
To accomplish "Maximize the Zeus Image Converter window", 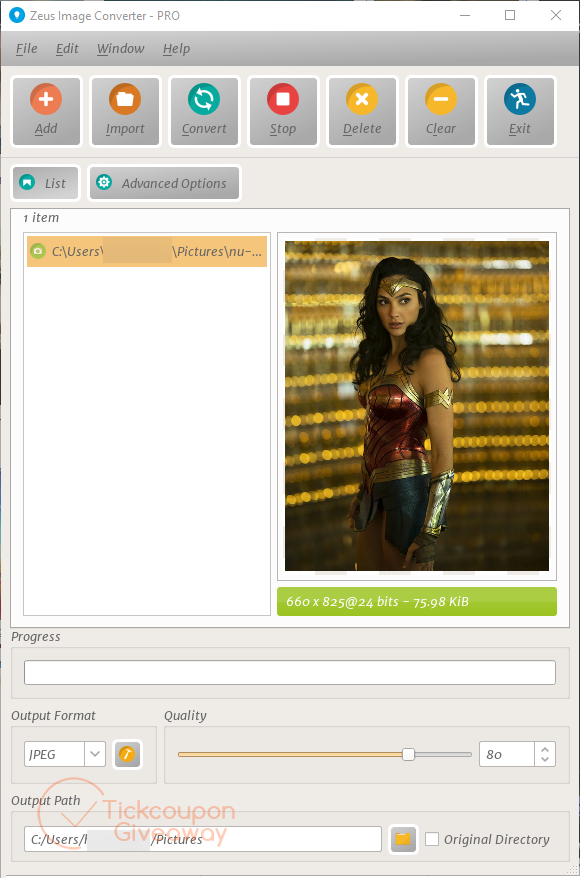I will click(x=509, y=15).
